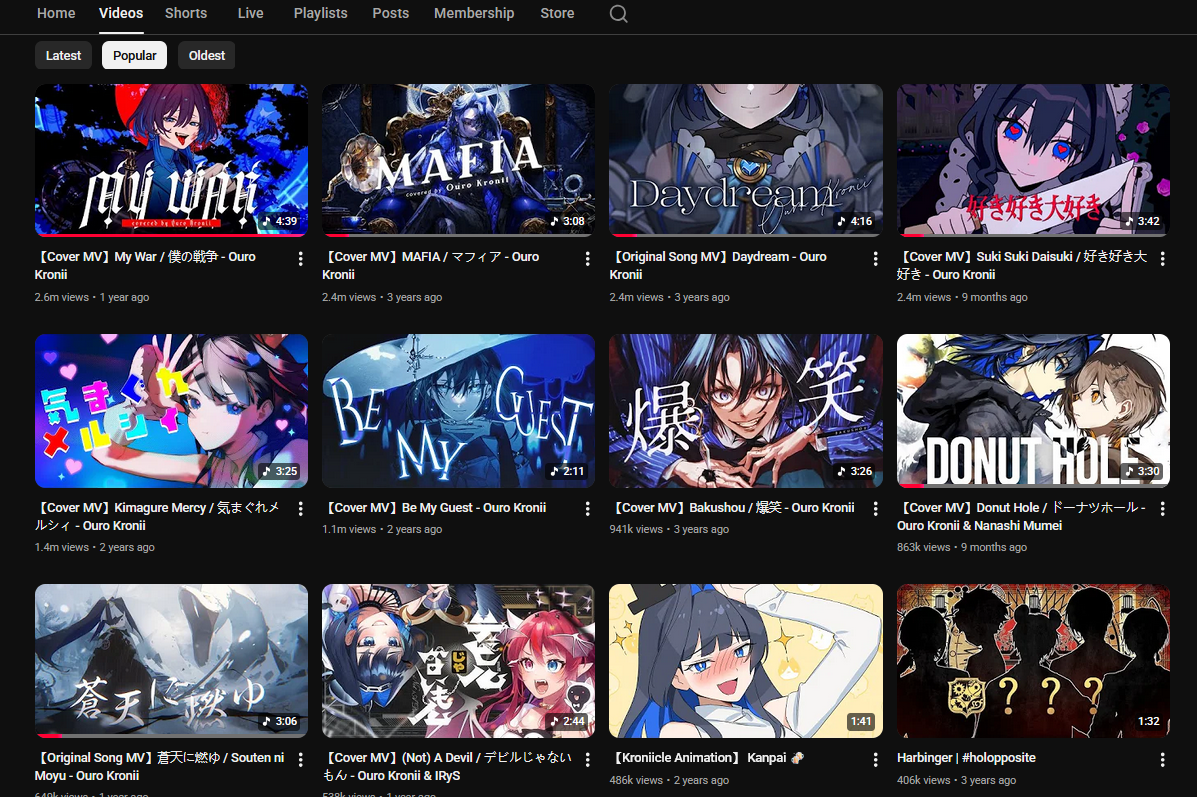
Task: Click the Souten ni Moyu title link
Action: pyautogui.click(x=160, y=766)
